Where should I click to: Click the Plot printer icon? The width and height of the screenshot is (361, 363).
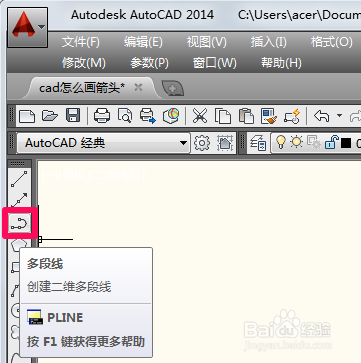tap(102, 116)
